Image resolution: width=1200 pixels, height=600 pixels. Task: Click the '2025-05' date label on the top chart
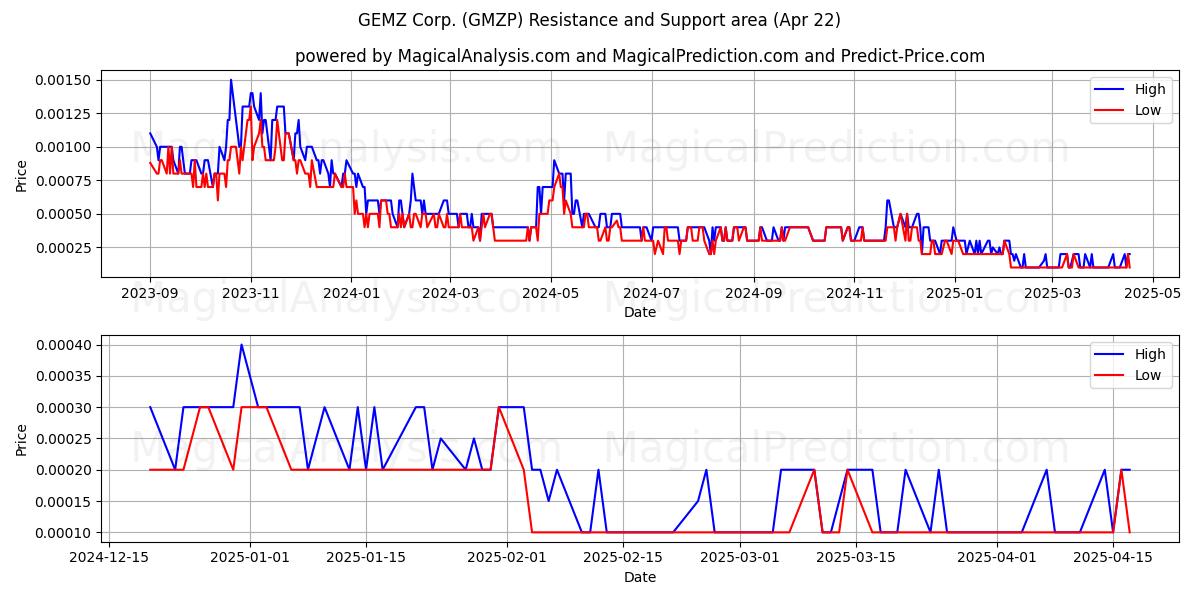tap(1152, 293)
